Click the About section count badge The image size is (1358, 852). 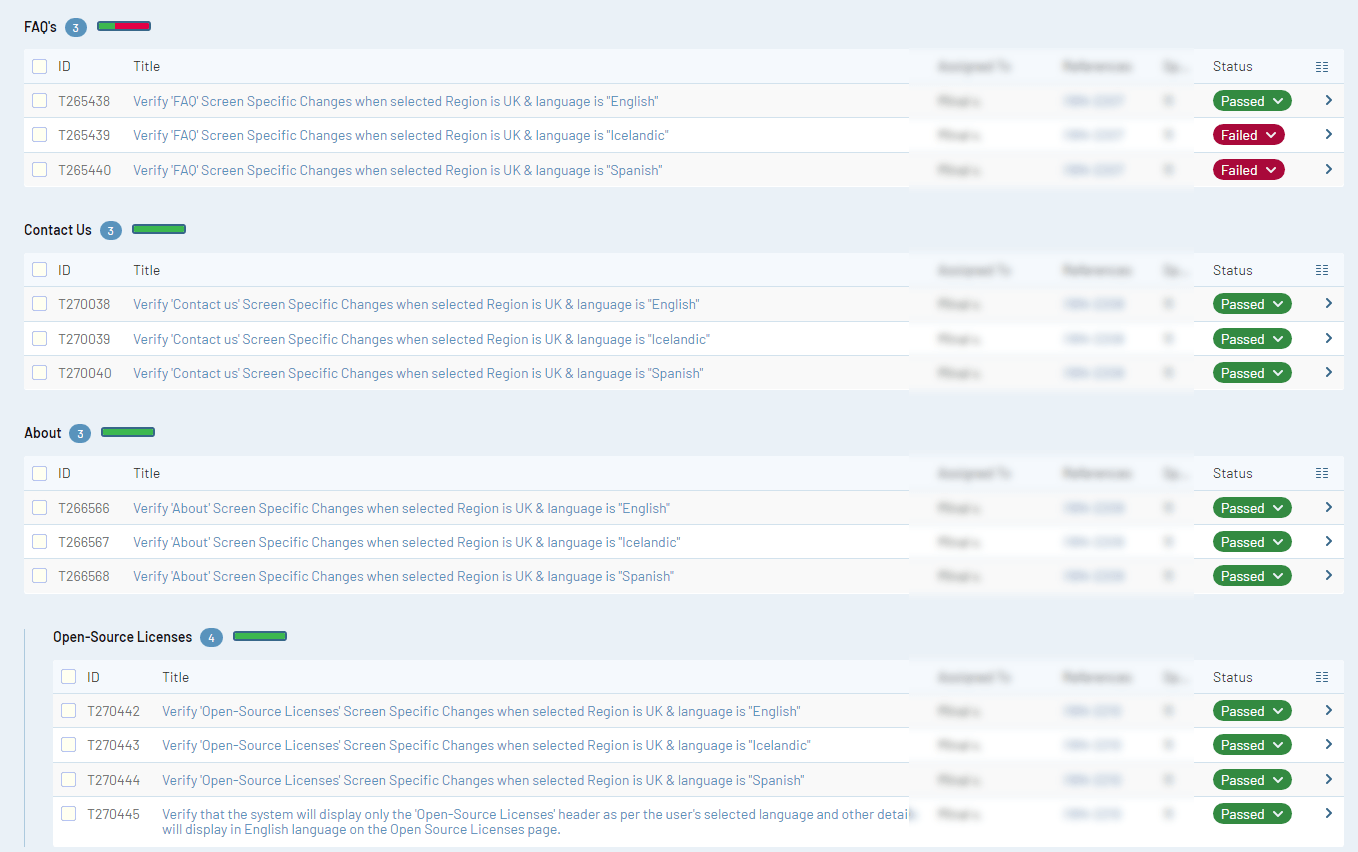click(x=80, y=433)
